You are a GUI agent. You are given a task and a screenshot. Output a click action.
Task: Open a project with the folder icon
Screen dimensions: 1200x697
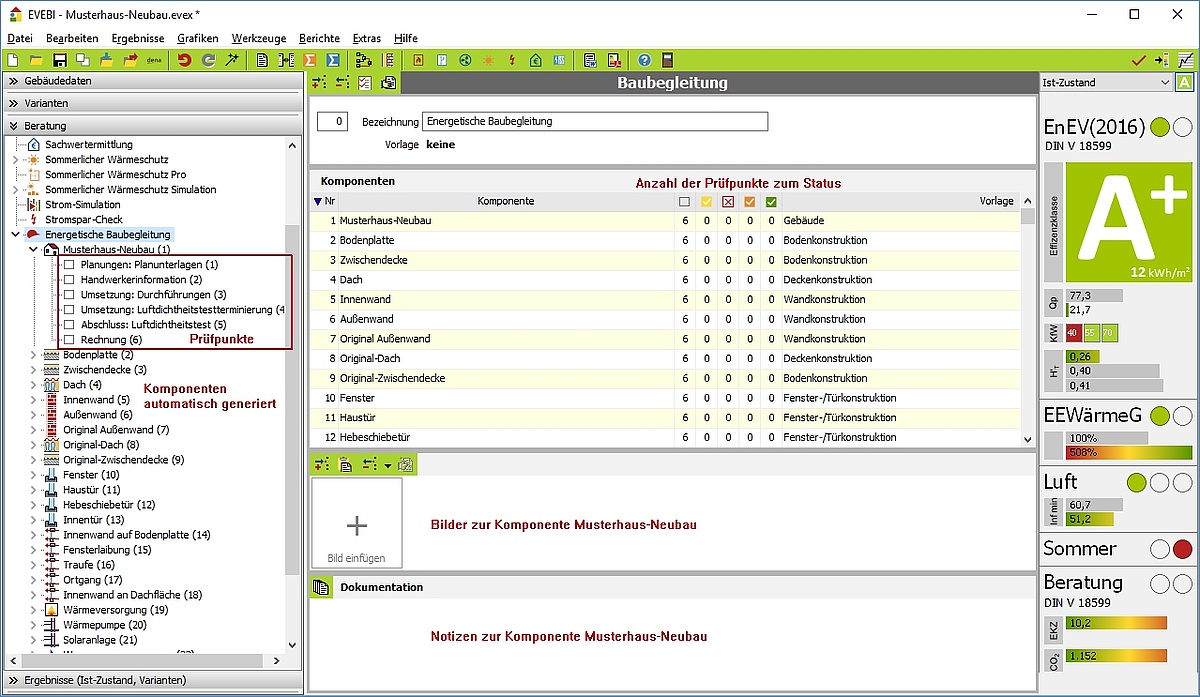36,60
